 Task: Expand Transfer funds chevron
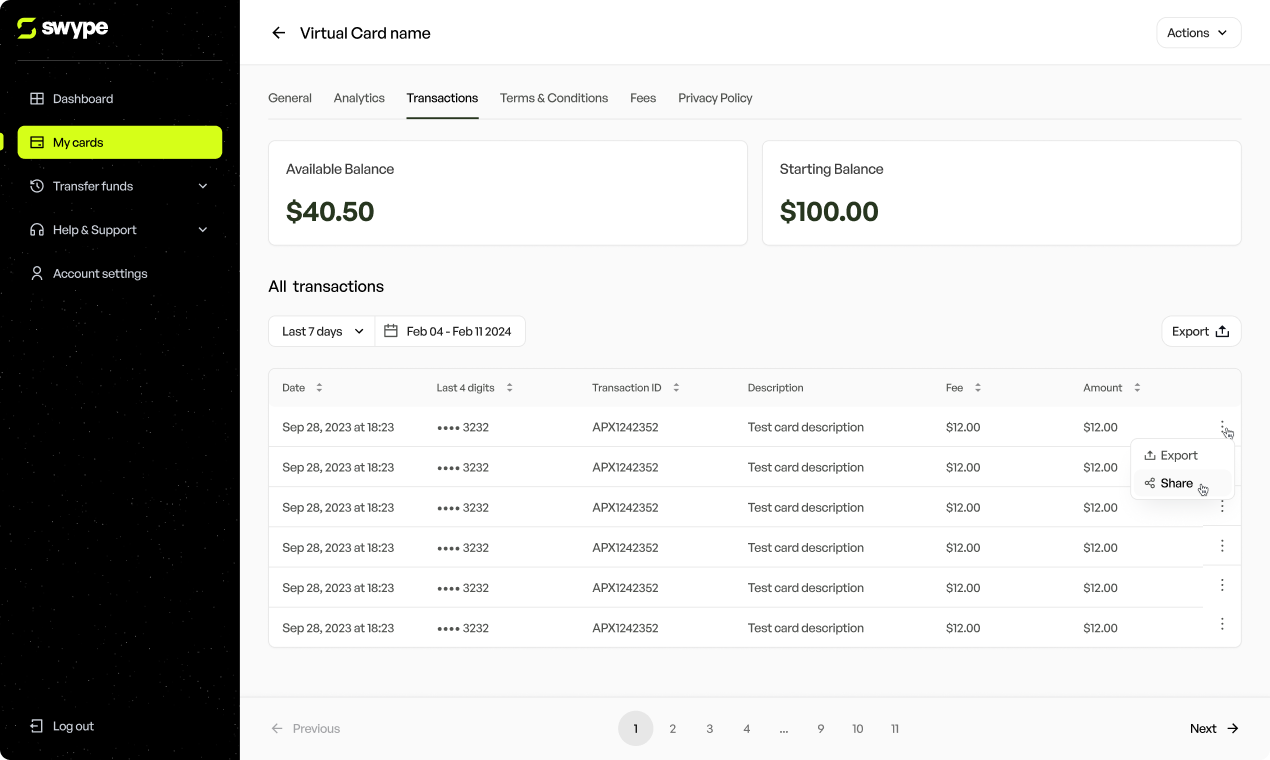tap(203, 186)
